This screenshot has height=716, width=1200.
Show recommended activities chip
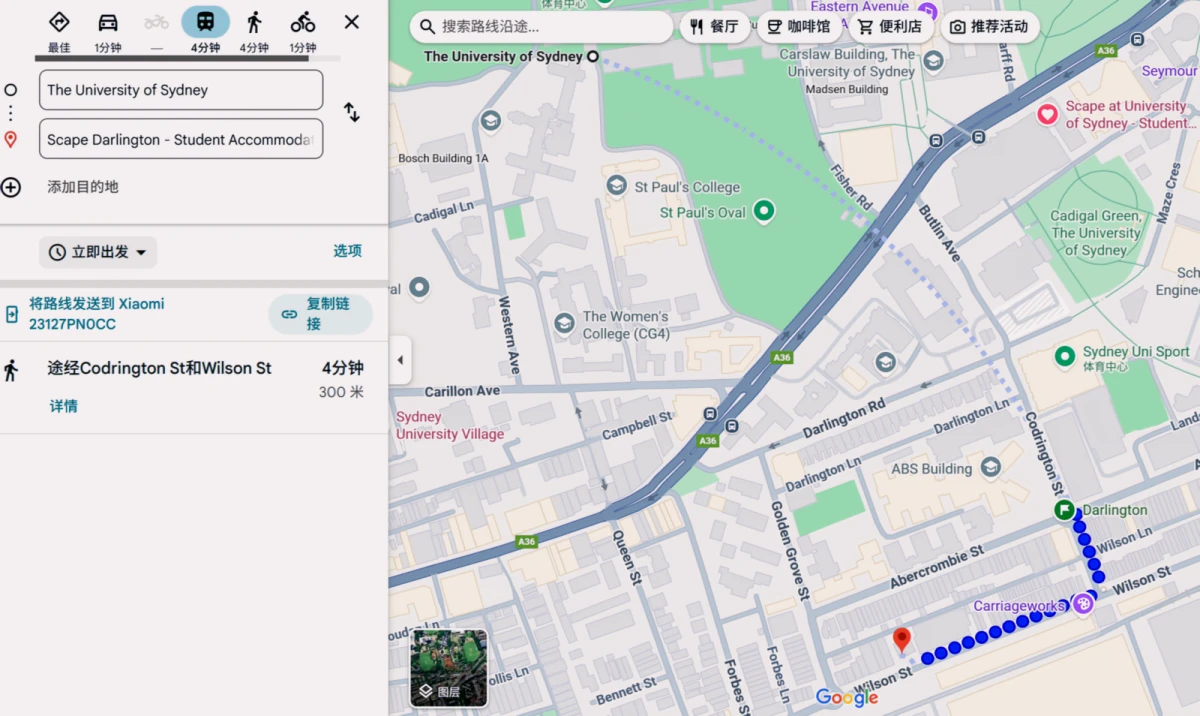pos(990,27)
